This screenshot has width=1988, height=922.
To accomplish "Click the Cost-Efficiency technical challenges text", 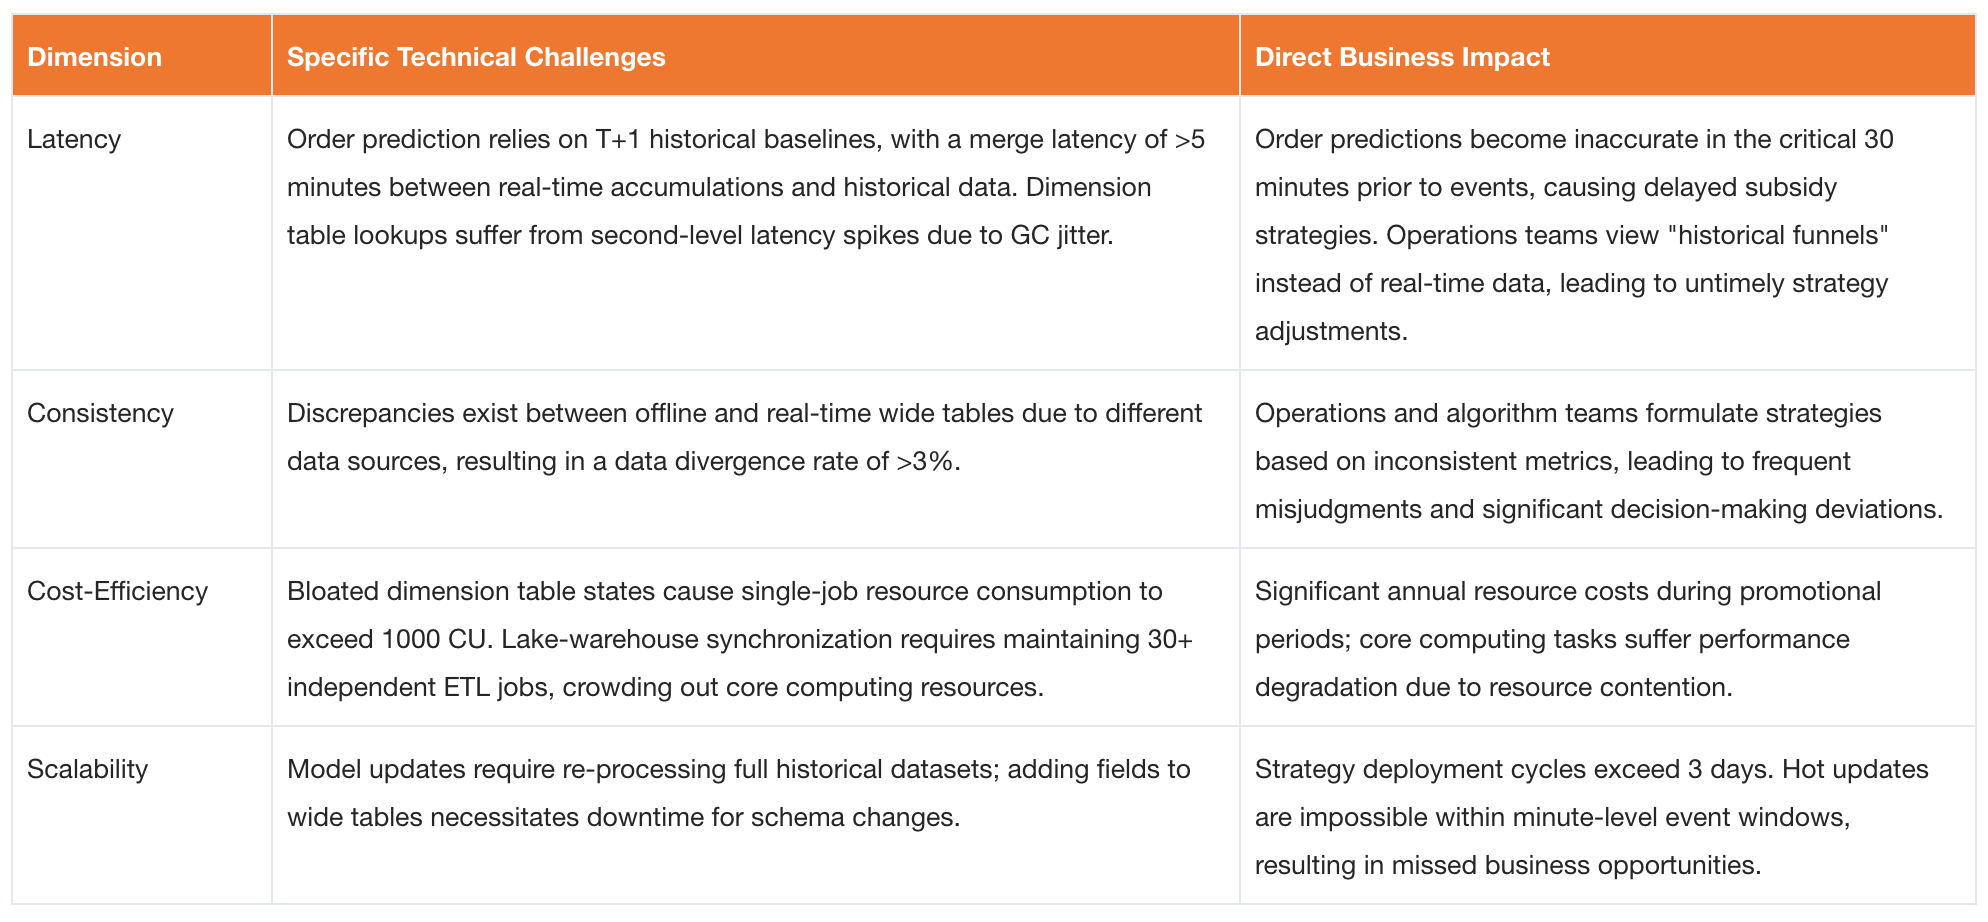I will (x=739, y=639).
